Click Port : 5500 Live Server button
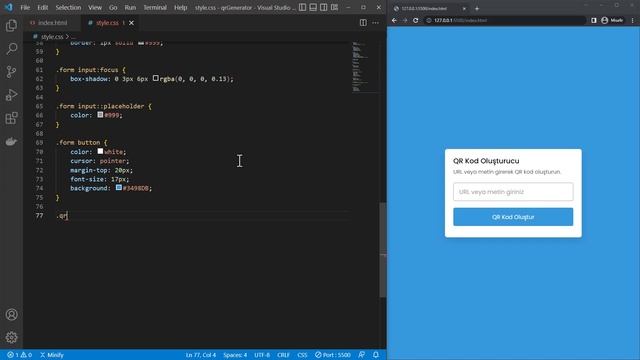This screenshot has width=640, height=360. tap(333, 355)
